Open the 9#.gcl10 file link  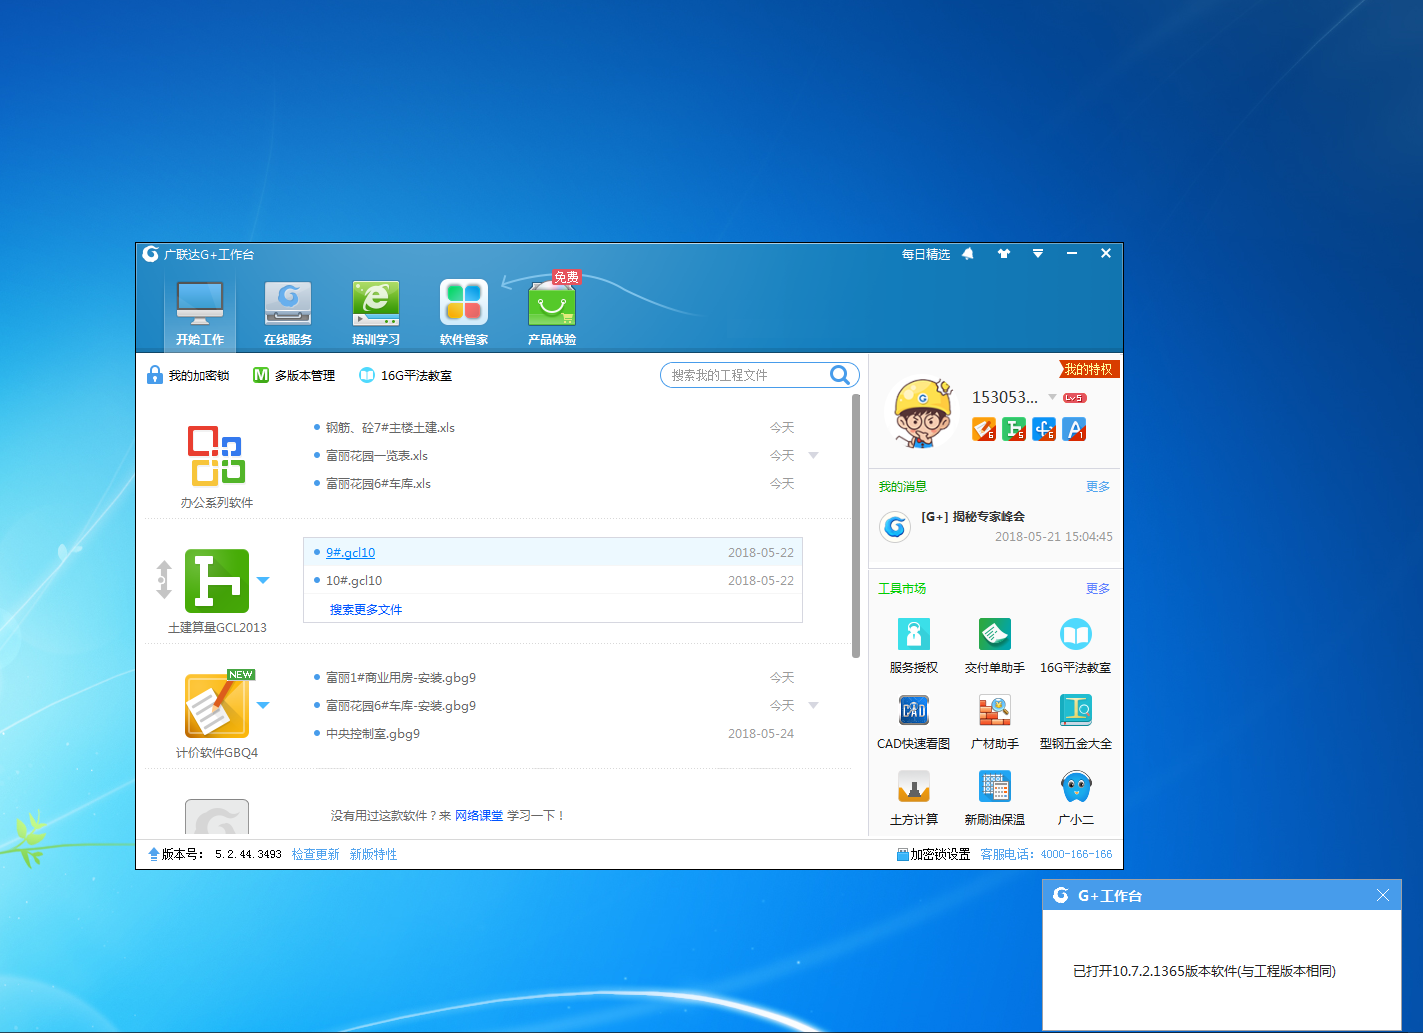350,552
